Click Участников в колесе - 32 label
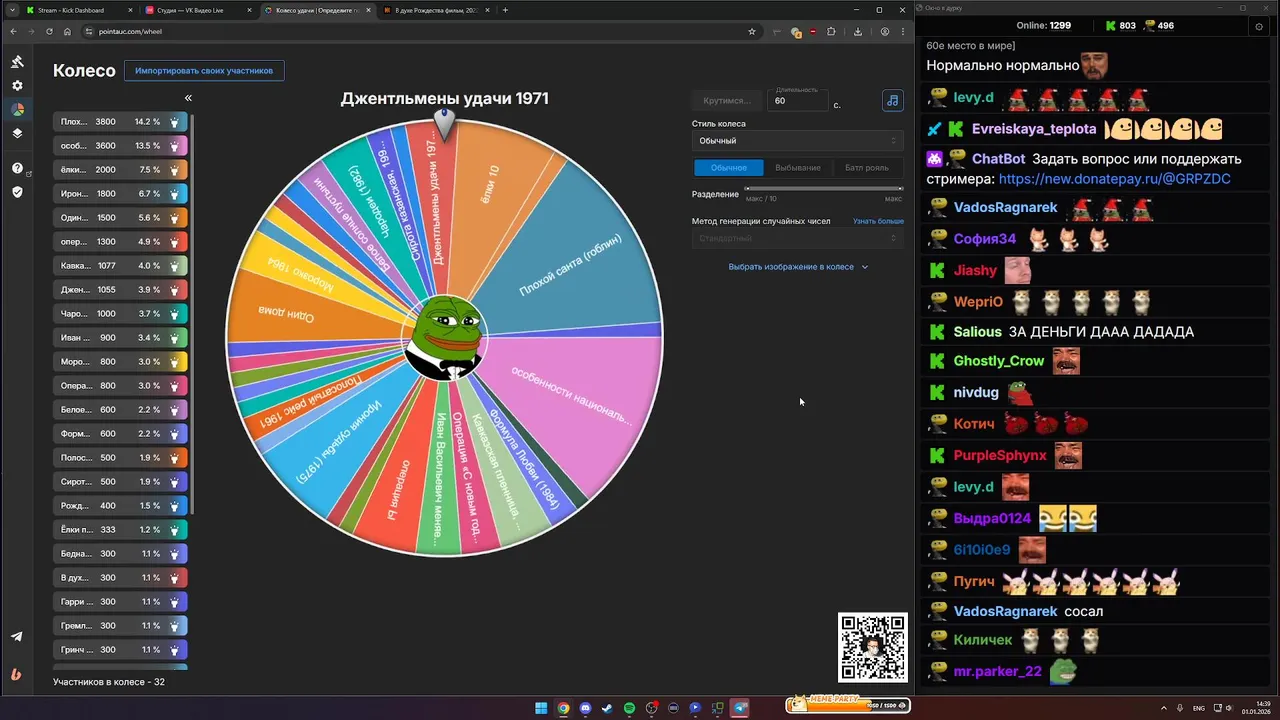The width and height of the screenshot is (1280, 720). point(109,682)
